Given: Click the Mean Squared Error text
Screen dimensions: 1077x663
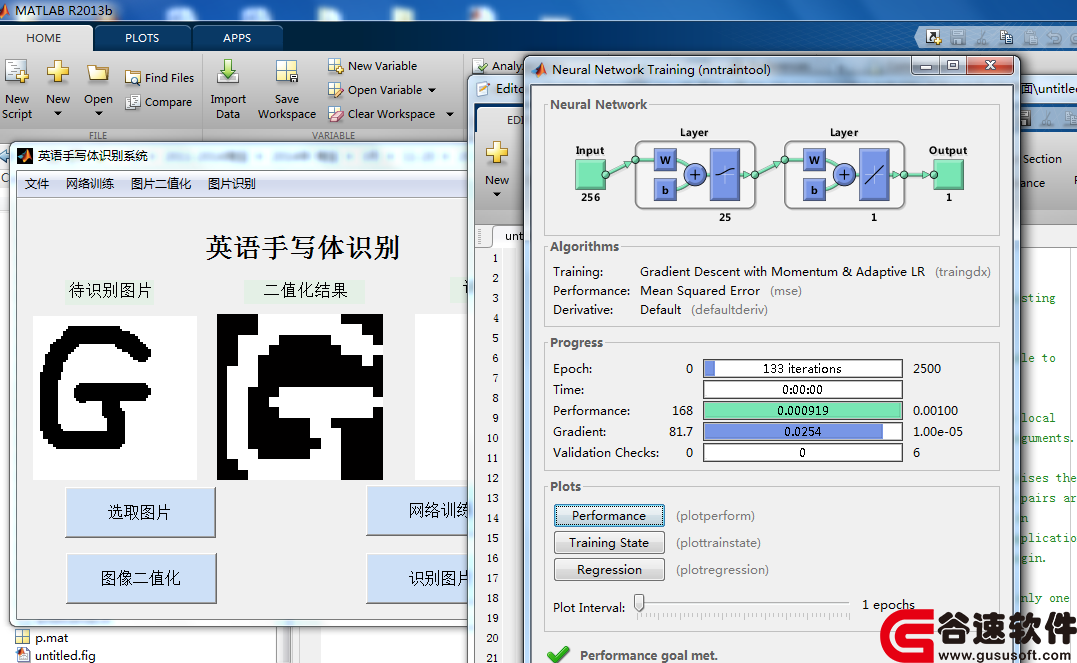Looking at the screenshot, I should coord(700,291).
